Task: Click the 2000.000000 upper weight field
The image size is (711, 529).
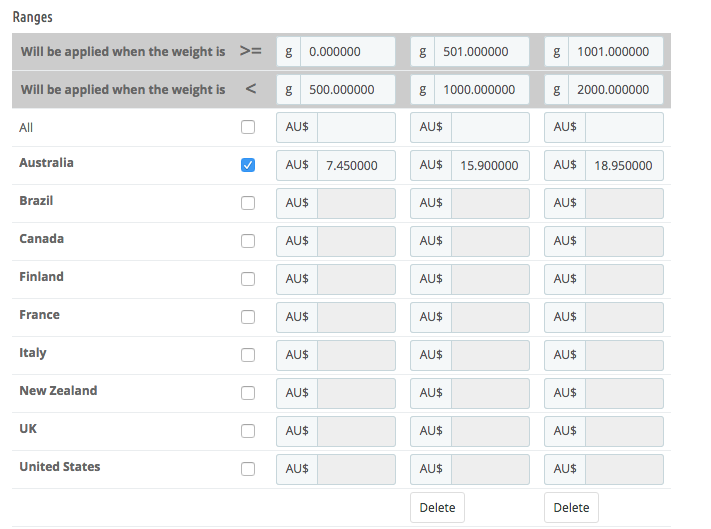Action: tap(615, 90)
